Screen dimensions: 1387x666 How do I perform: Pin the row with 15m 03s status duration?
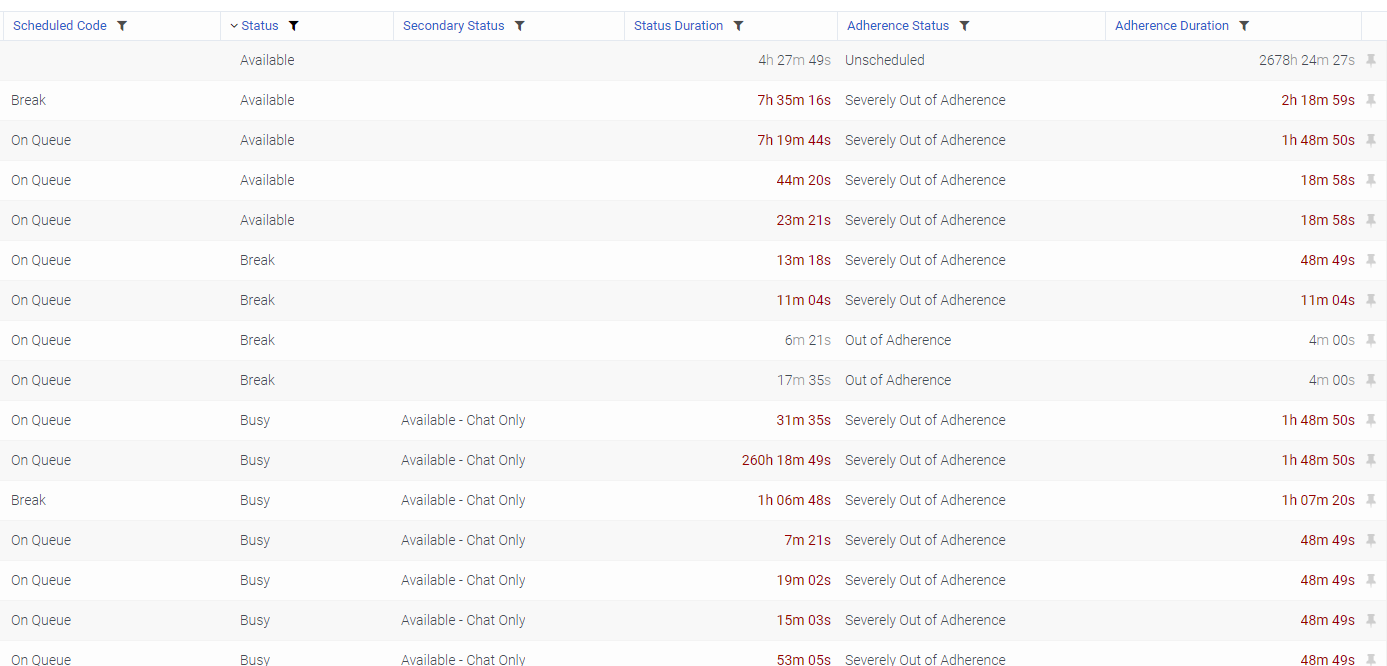1371,620
